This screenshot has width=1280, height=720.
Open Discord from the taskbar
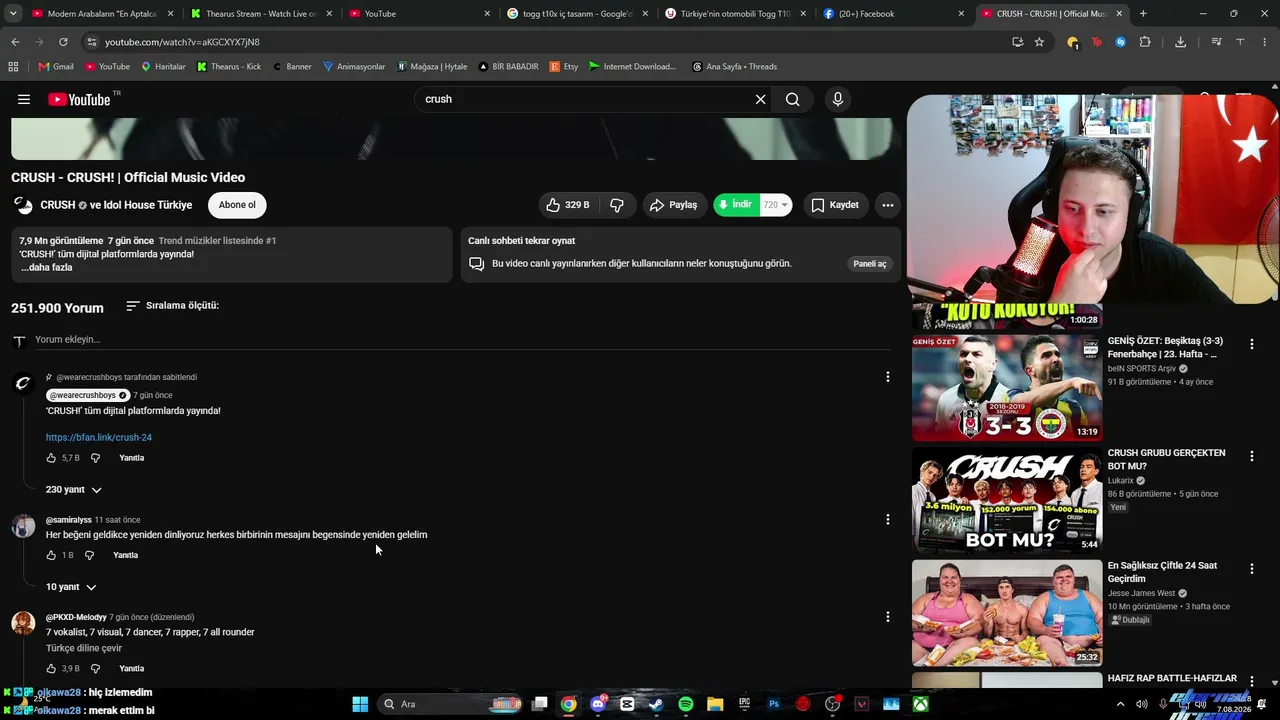pos(598,704)
